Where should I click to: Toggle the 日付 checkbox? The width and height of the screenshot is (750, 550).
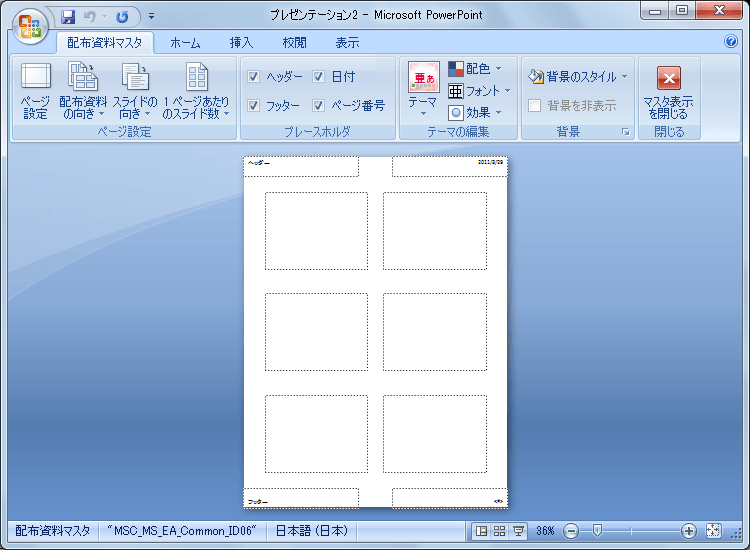tap(319, 77)
